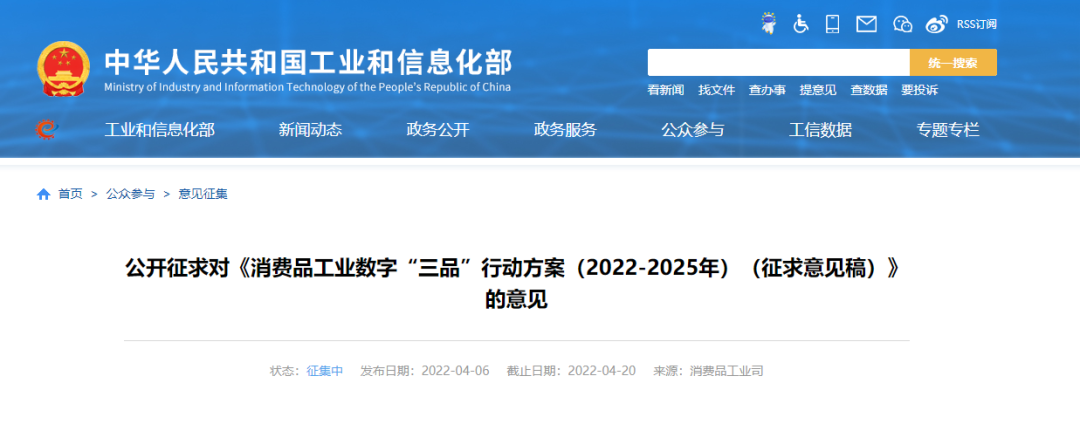Click 公众参与 in the breadcrumb
This screenshot has width=1080, height=424.
tap(130, 194)
